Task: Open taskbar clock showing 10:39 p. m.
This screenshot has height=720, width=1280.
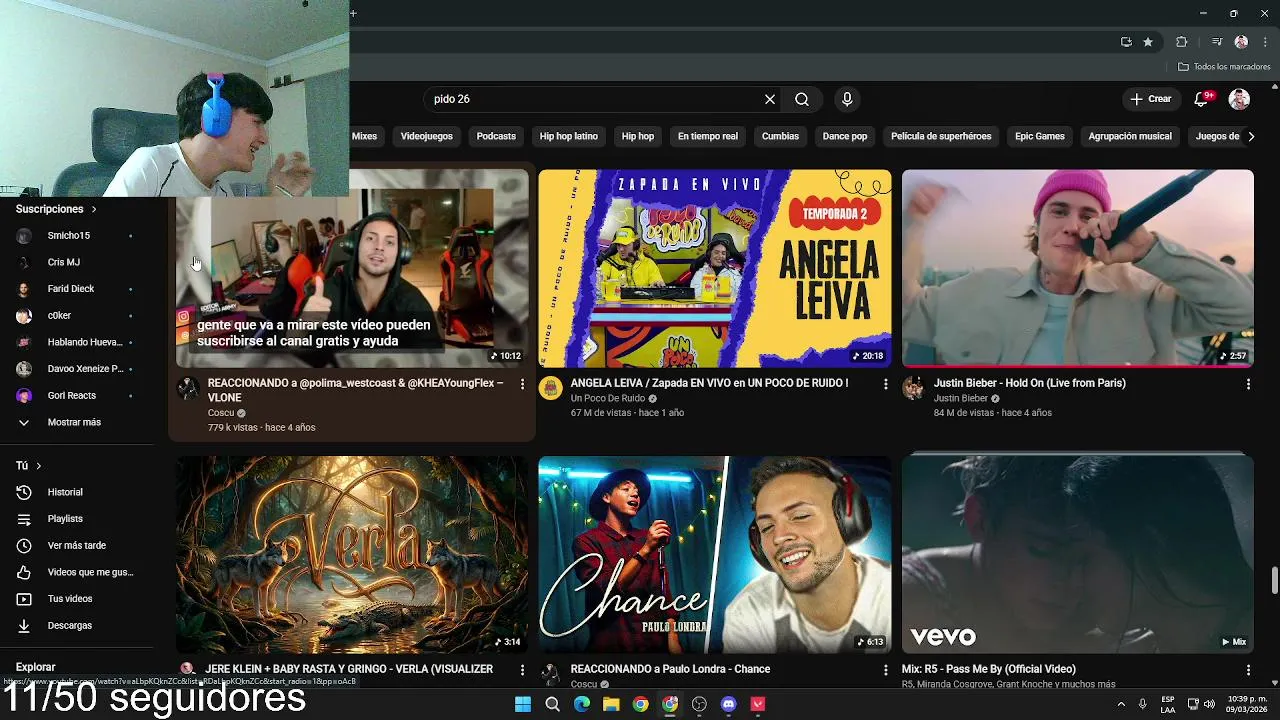Action: [1246, 704]
